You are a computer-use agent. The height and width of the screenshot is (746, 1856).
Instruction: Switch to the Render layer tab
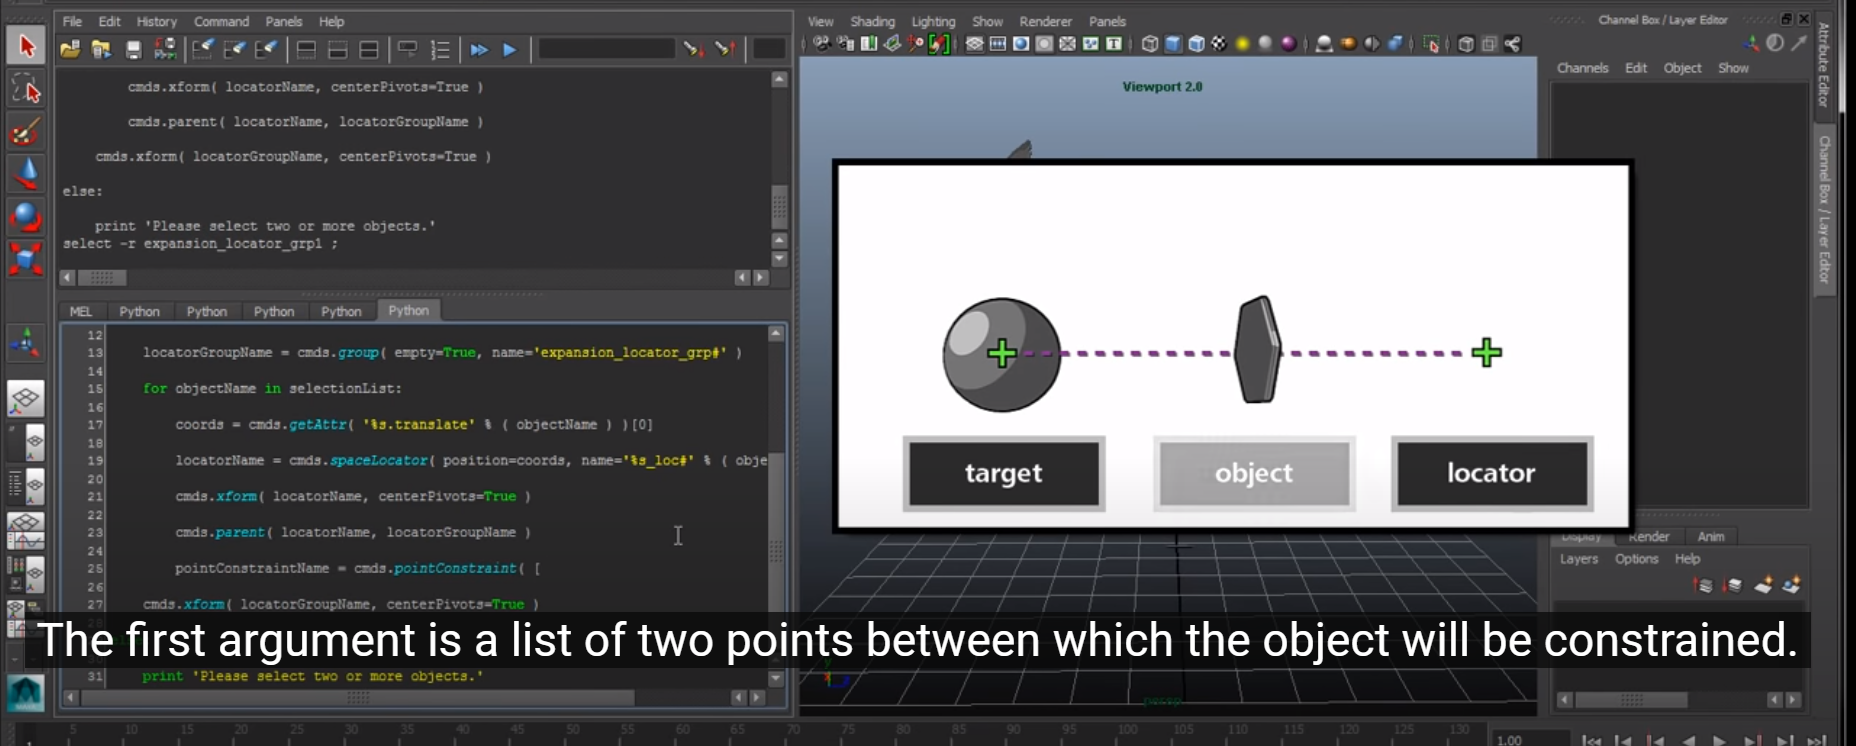[x=1648, y=536]
